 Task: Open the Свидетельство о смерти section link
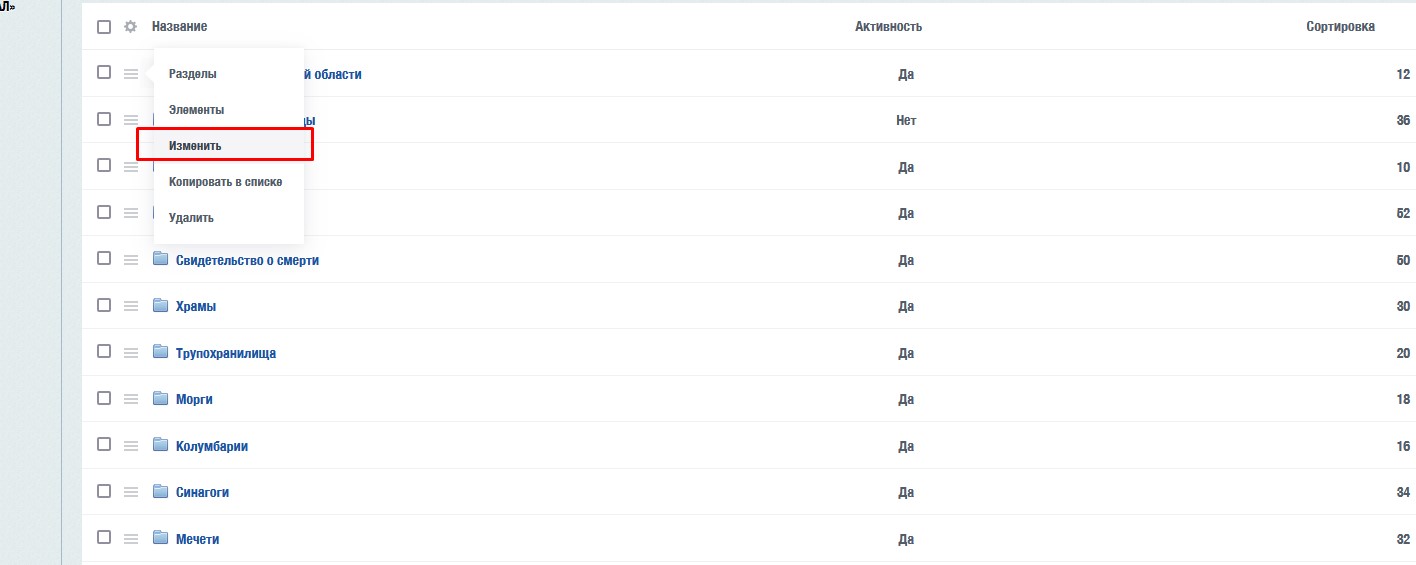(247, 260)
